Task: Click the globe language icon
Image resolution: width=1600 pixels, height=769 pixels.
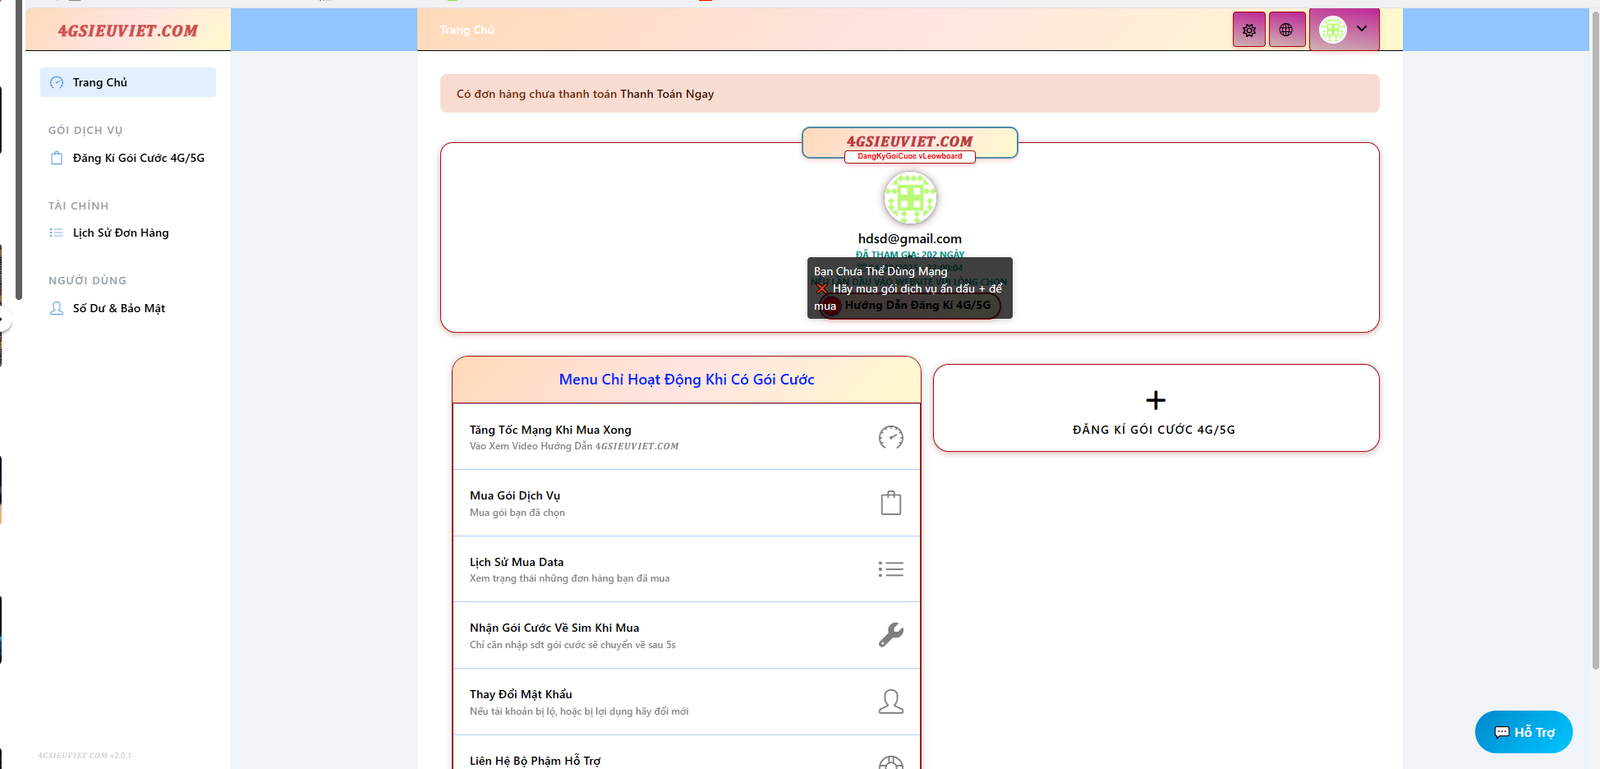Action: point(1286,30)
